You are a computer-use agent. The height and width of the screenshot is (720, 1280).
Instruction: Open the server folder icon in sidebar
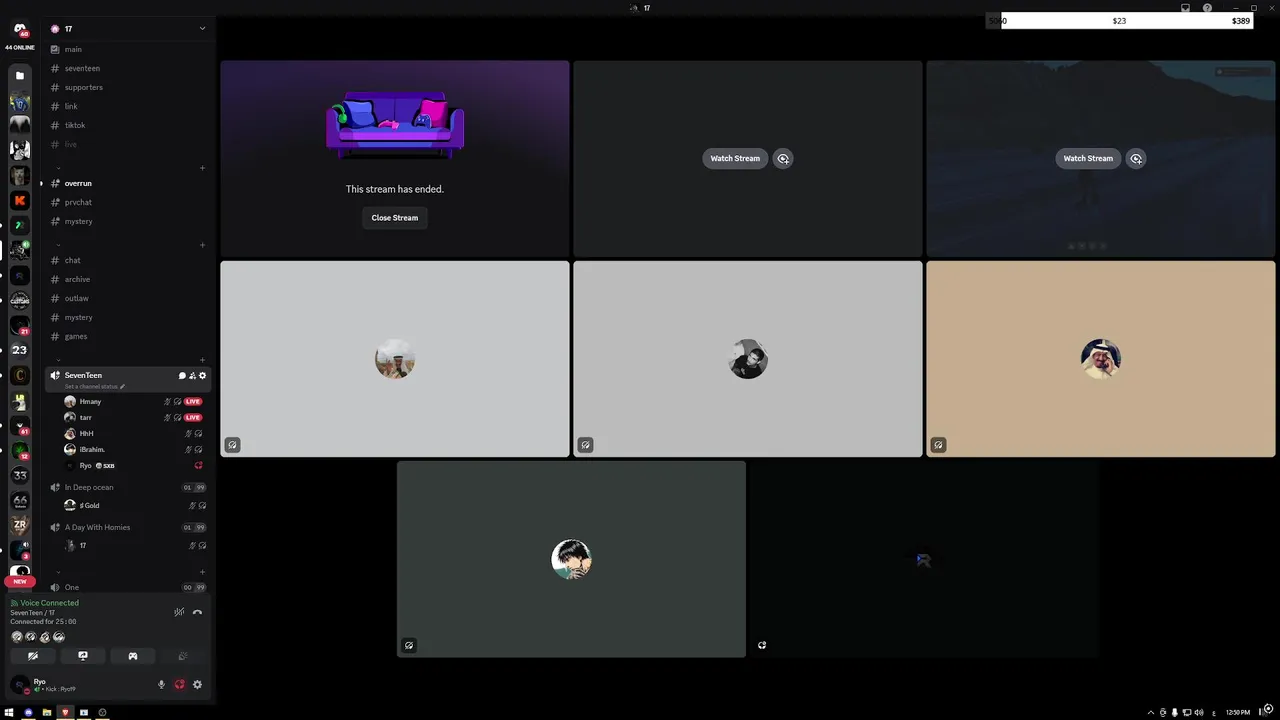(19, 75)
